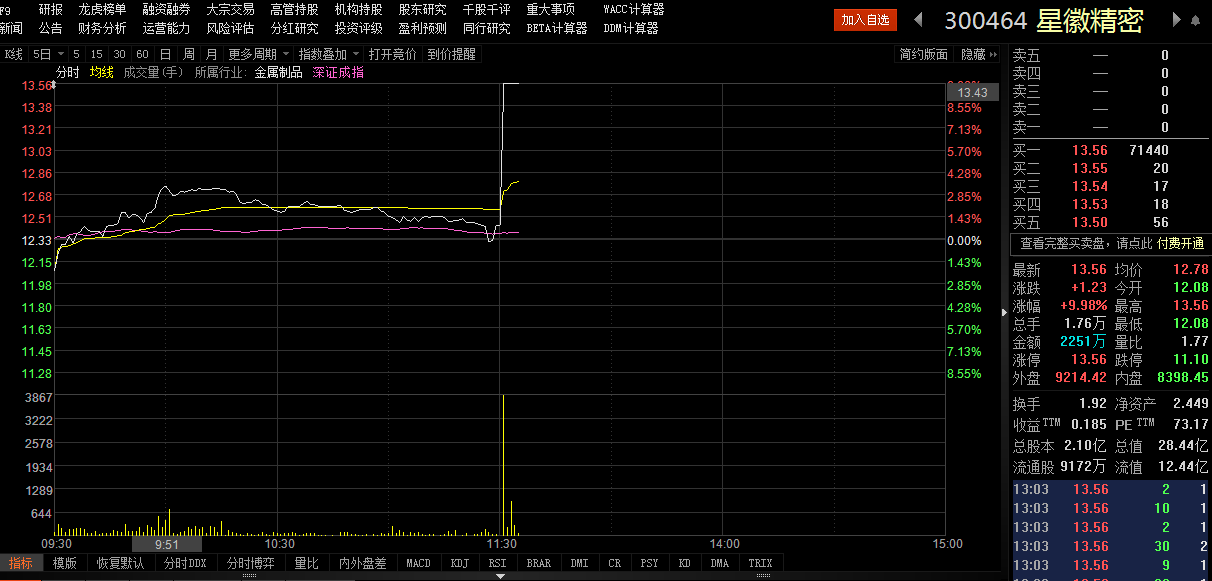Click the 简约版面 layout button
1212x581 pixels.
(x=923, y=54)
